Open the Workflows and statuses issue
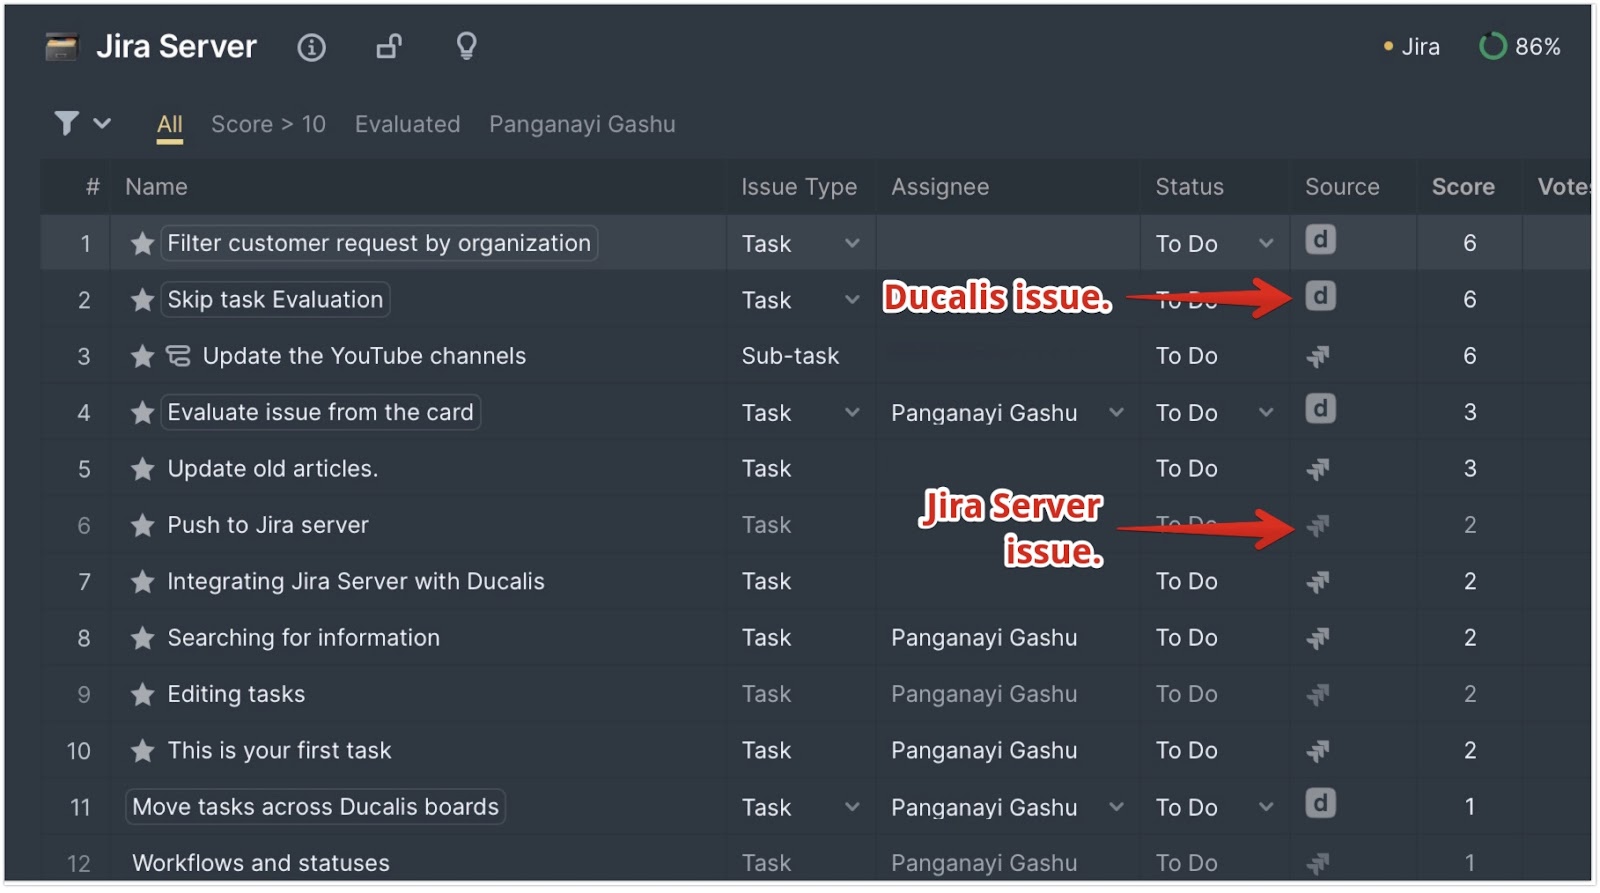 [261, 863]
